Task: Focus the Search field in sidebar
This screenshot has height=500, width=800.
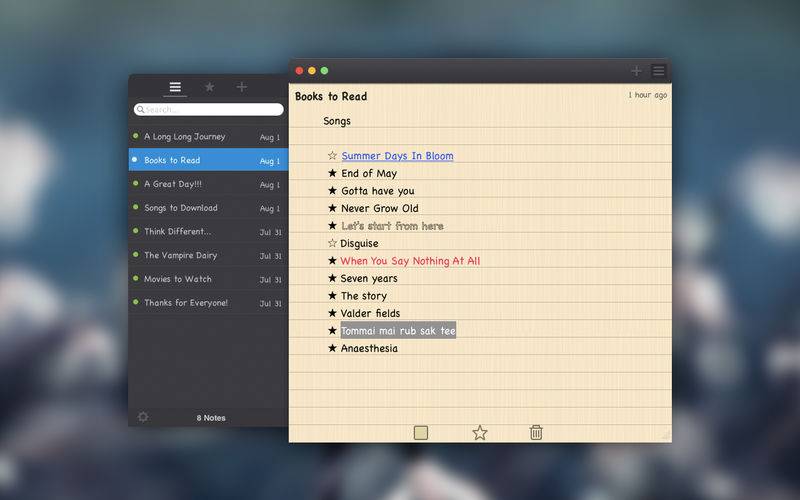Action: (209, 110)
